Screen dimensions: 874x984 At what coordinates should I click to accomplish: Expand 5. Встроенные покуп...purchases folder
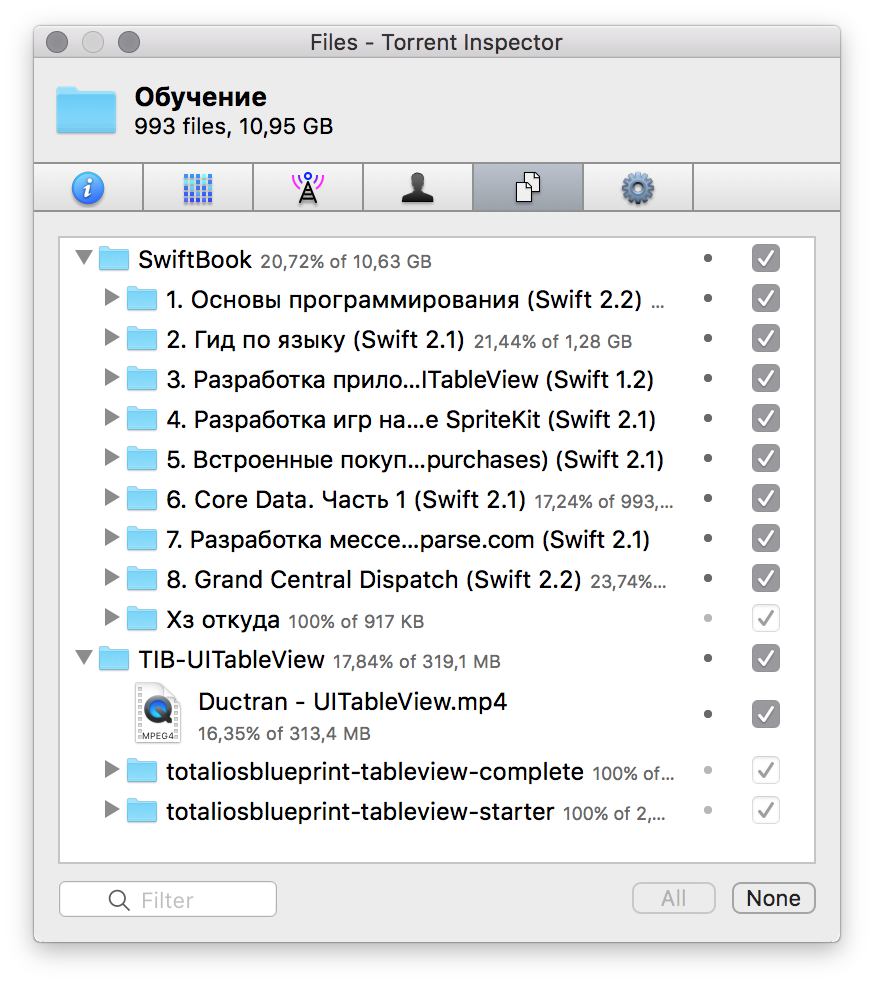112,457
